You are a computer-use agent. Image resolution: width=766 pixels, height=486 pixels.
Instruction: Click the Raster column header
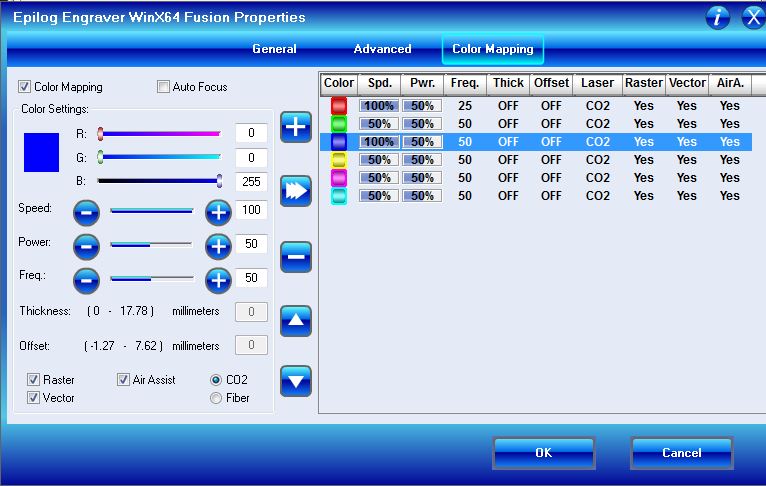point(644,84)
